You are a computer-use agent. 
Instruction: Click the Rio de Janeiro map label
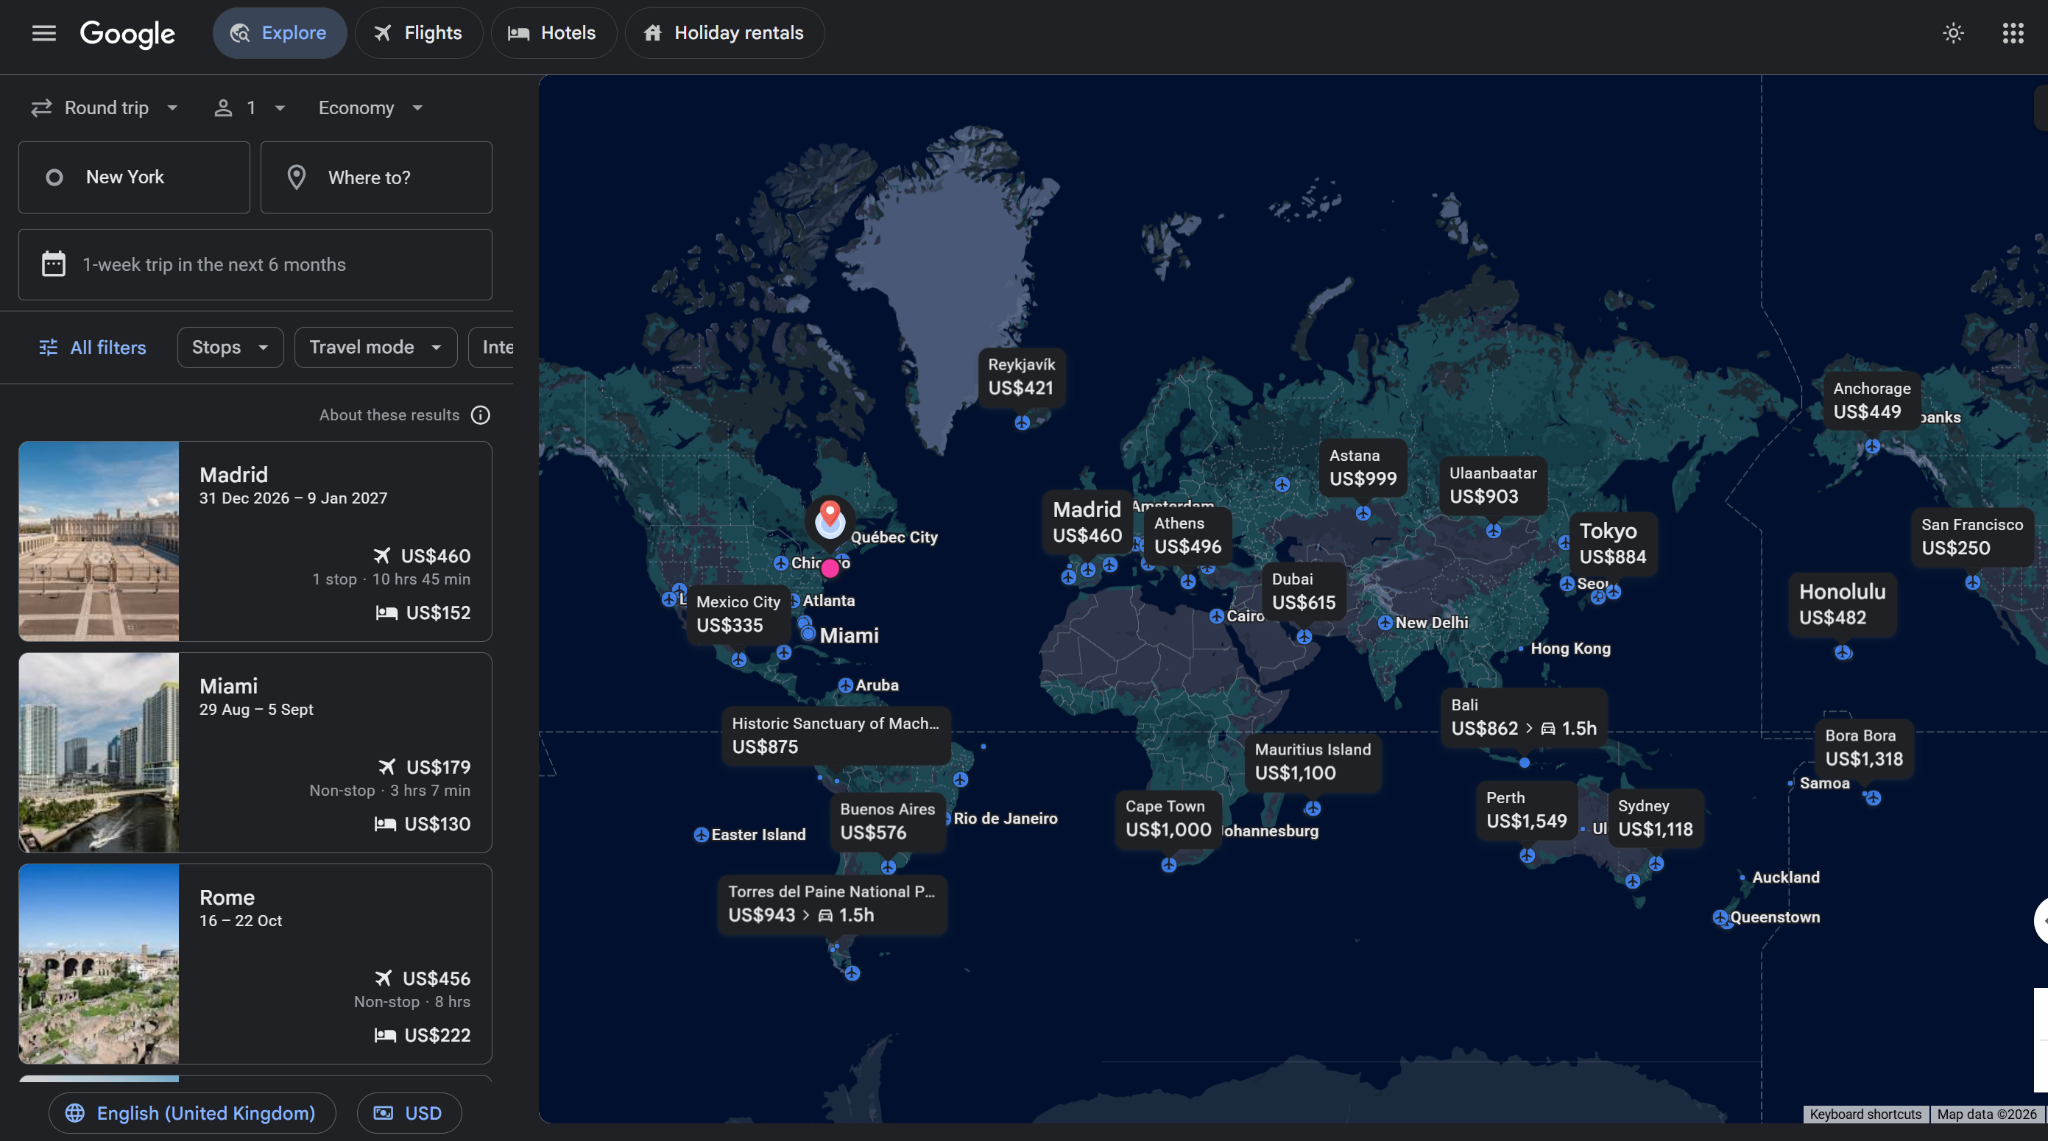pos(1005,819)
